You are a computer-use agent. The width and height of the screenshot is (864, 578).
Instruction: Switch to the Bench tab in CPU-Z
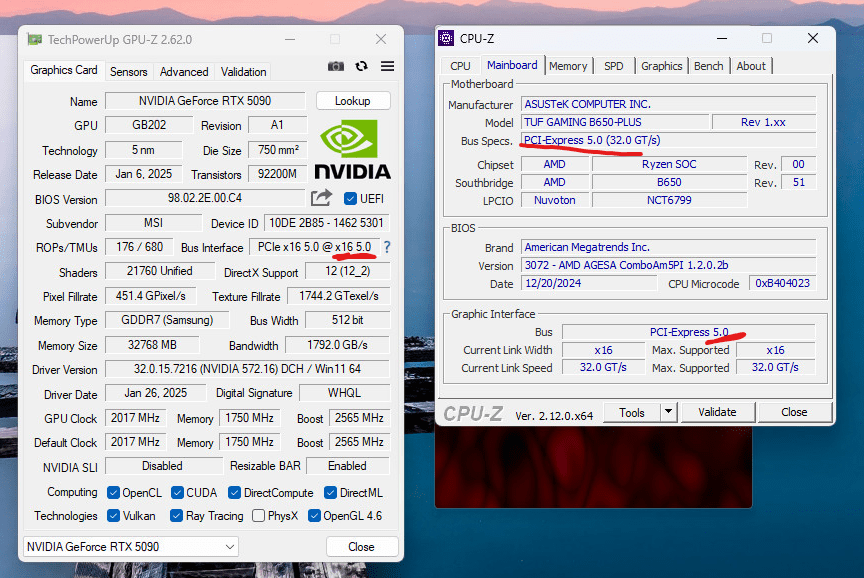click(x=708, y=66)
